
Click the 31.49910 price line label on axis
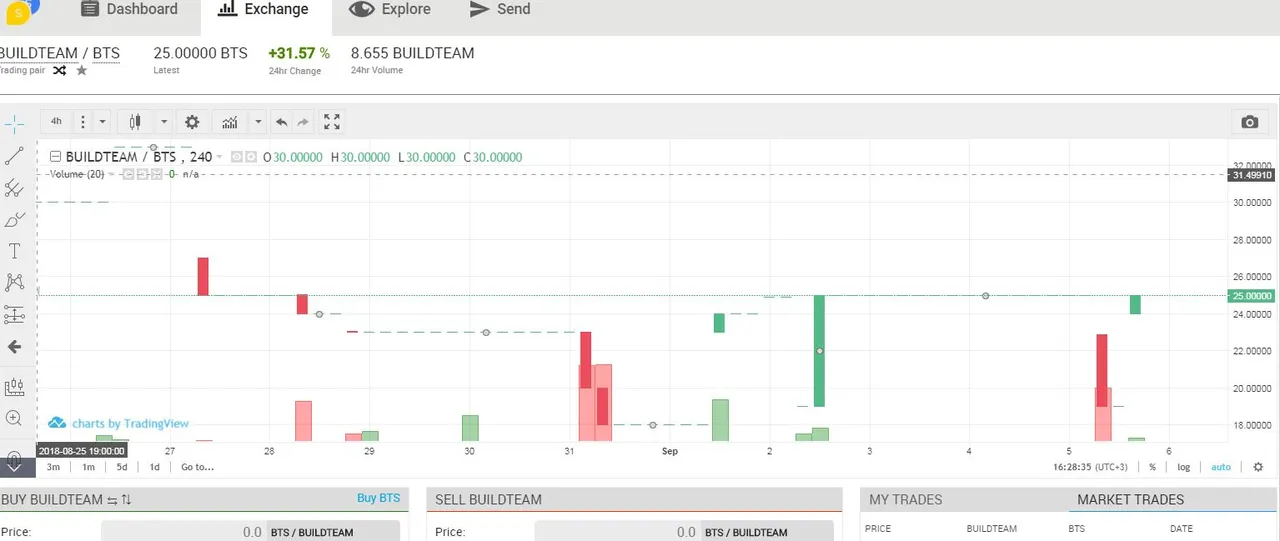[1251, 175]
